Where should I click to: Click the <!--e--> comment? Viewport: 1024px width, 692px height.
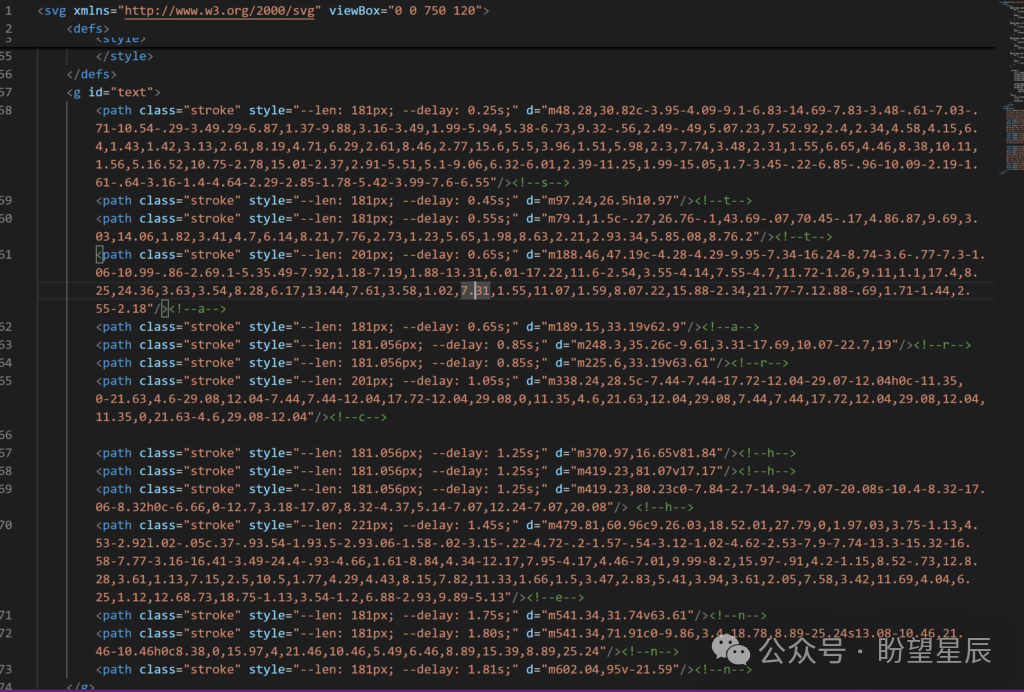click(555, 597)
